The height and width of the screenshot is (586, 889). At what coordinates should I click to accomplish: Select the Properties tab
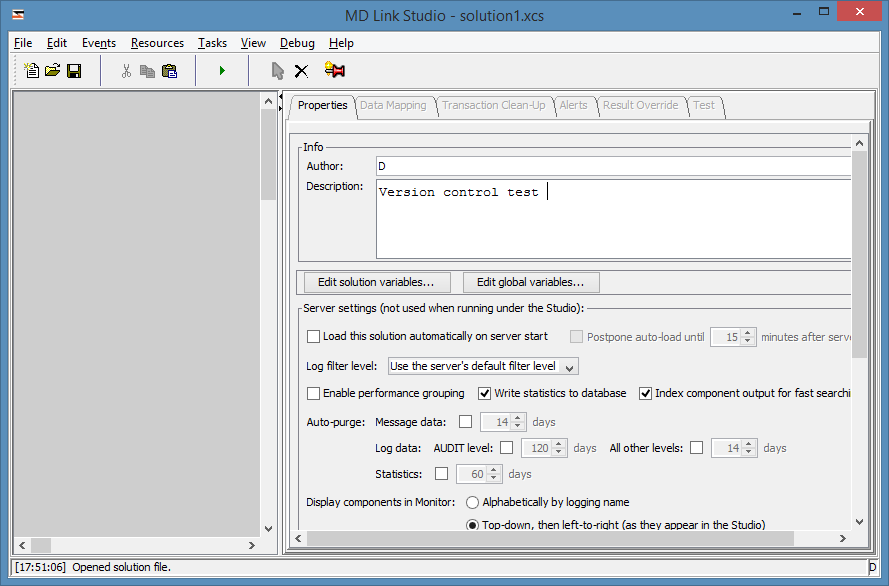[x=322, y=105]
